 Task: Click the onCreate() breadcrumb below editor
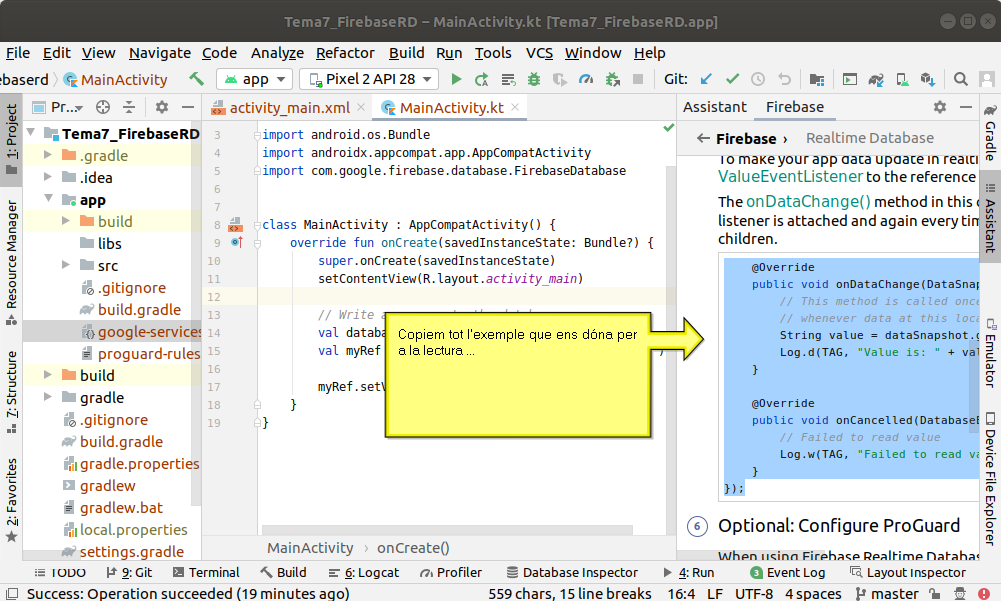(x=413, y=548)
